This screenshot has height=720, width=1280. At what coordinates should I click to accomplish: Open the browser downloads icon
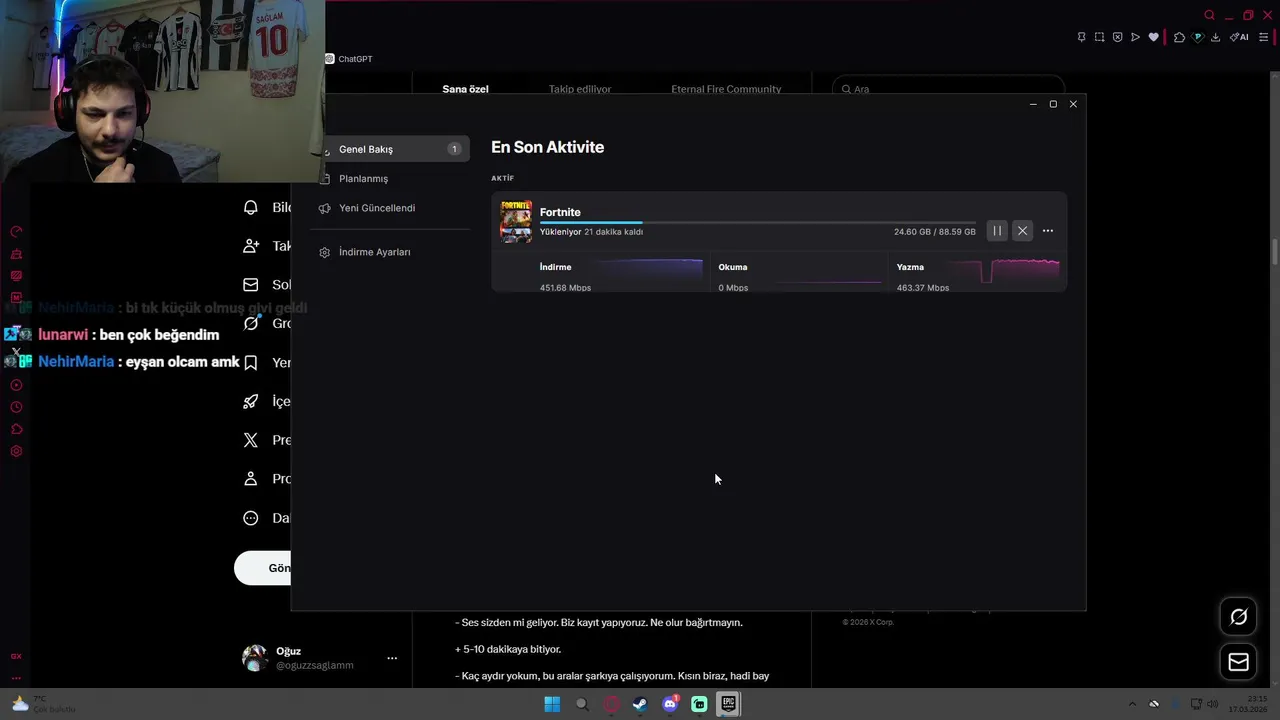pyautogui.click(x=1215, y=37)
